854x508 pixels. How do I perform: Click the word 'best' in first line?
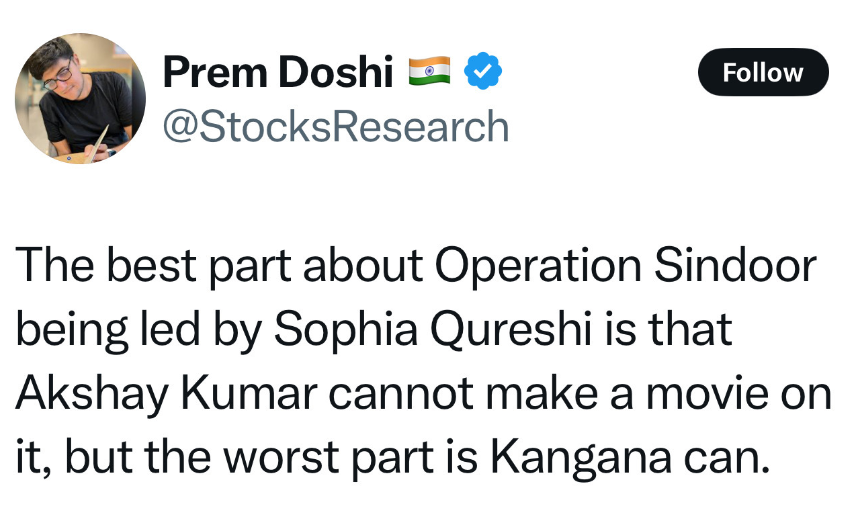(151, 265)
